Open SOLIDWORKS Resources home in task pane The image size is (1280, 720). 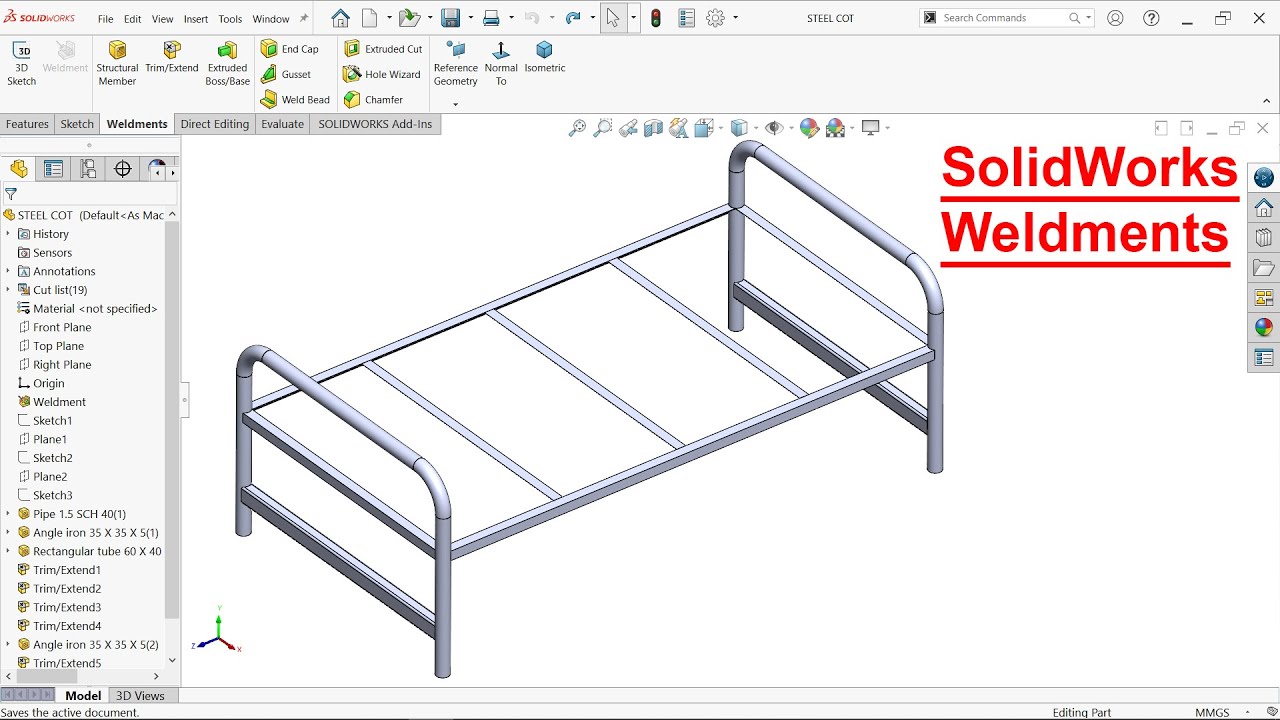click(1264, 208)
